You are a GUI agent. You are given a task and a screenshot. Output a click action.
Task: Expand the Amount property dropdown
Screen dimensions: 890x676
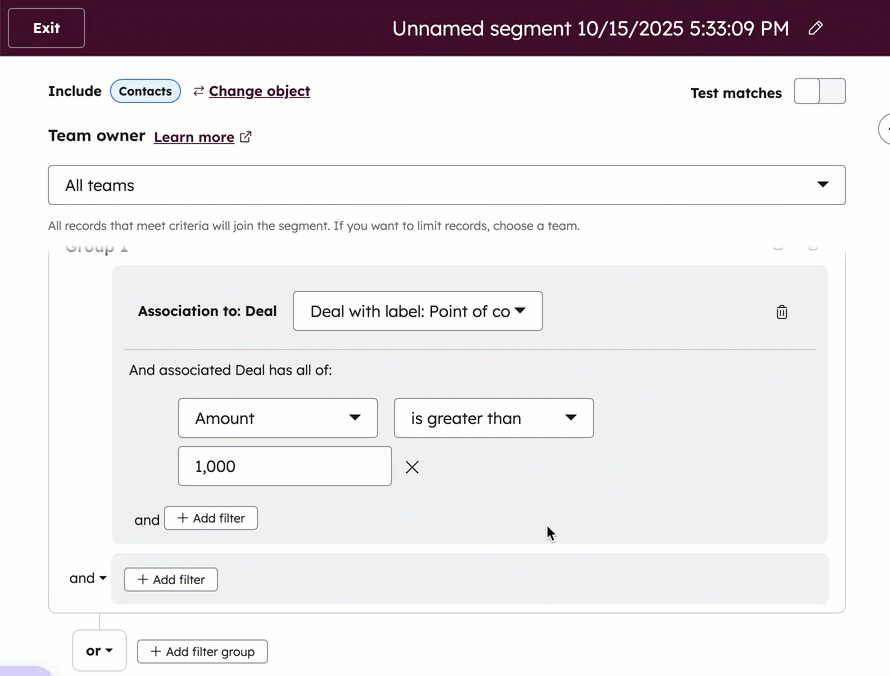(x=277, y=418)
